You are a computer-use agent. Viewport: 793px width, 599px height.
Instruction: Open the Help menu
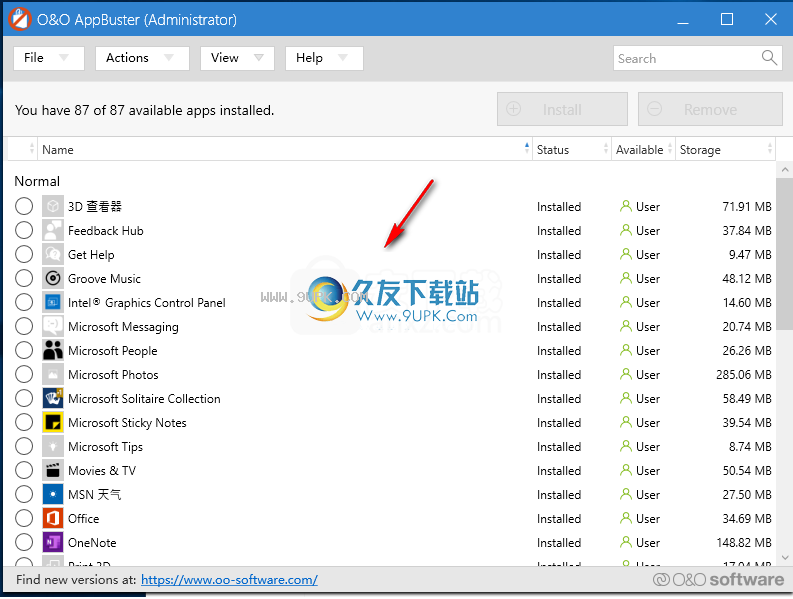(324, 58)
